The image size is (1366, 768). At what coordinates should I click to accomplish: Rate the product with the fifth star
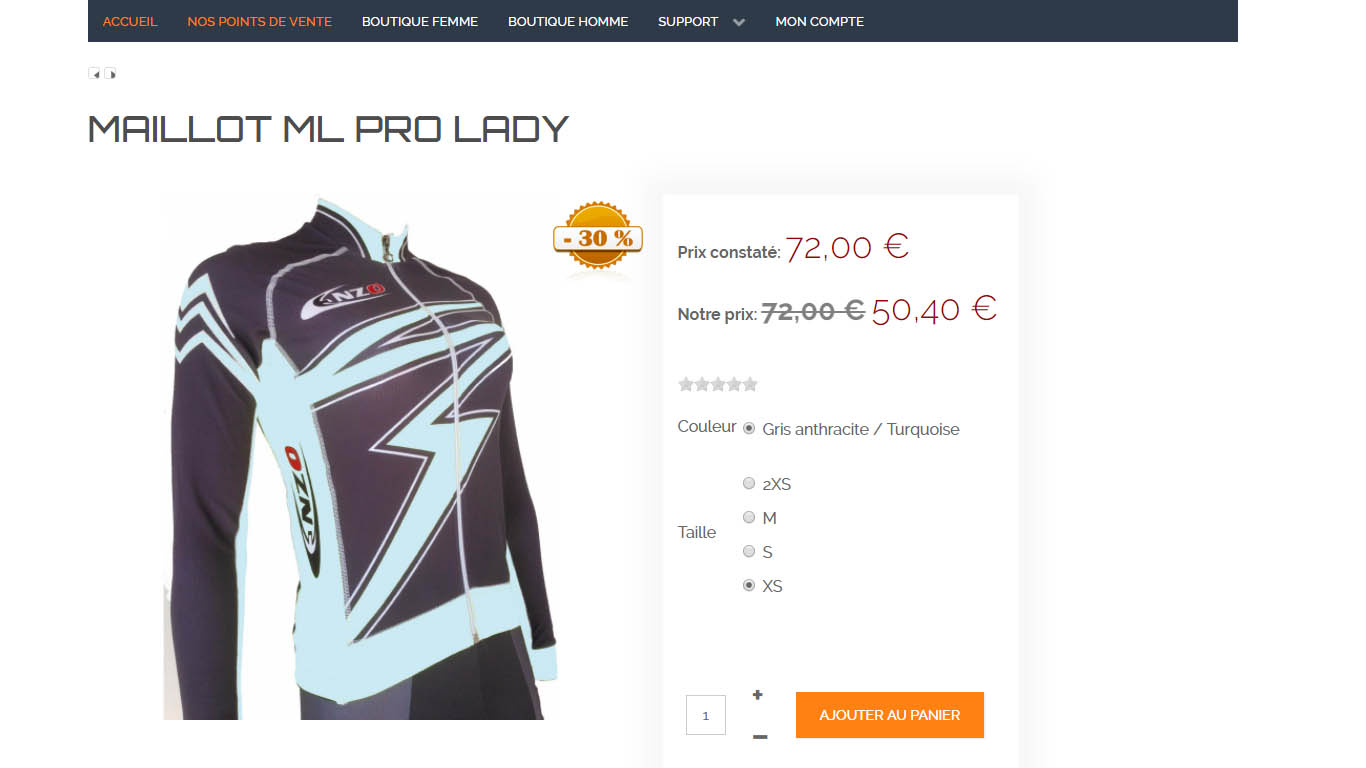(x=750, y=384)
